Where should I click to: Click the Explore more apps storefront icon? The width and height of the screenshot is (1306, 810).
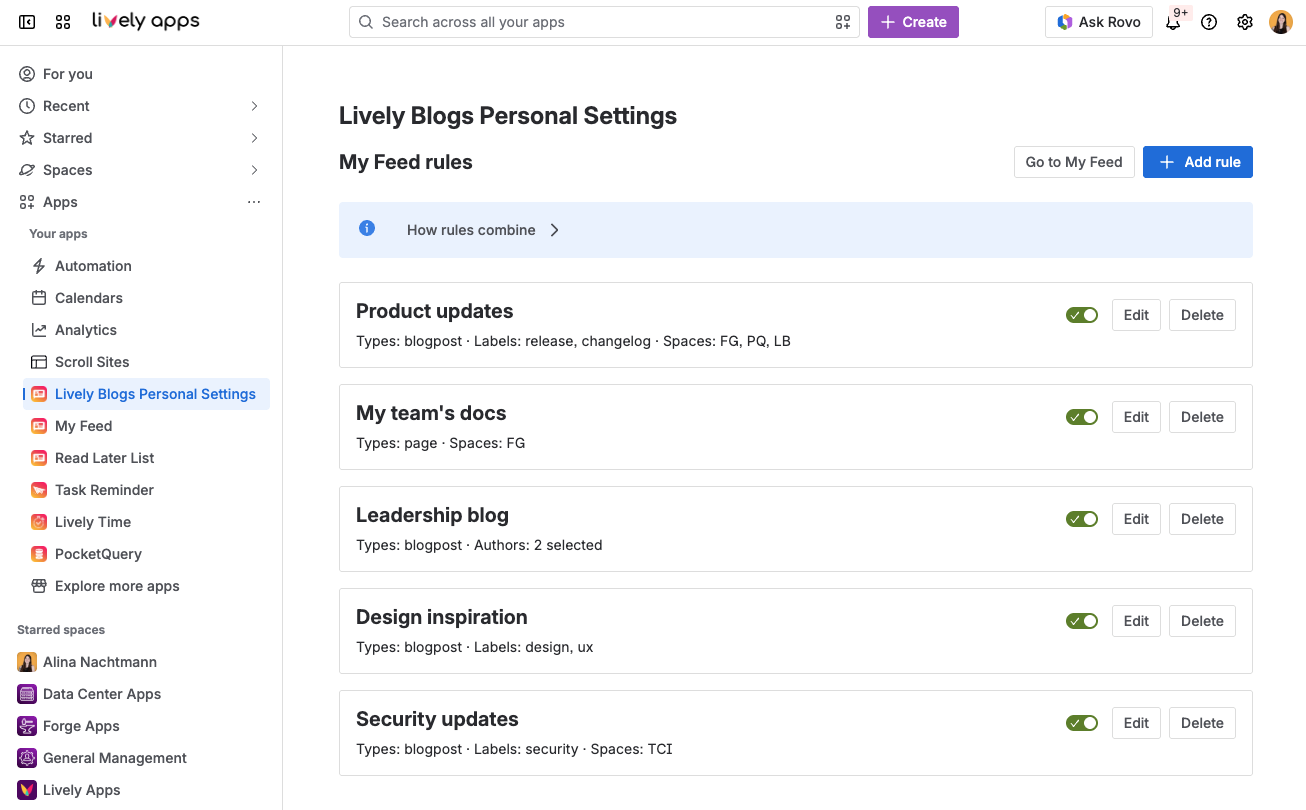[39, 586]
